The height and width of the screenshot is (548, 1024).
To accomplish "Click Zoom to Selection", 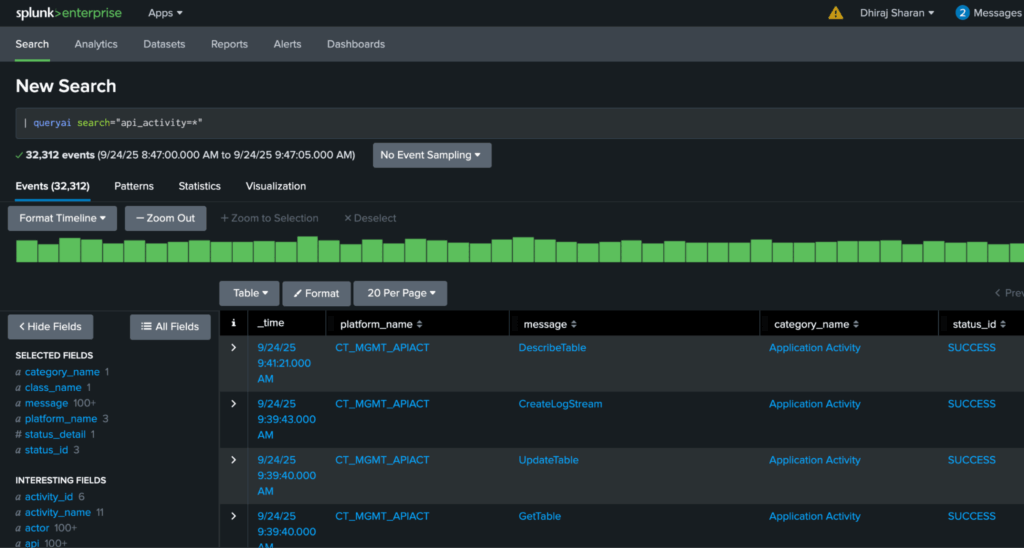I will 269,218.
